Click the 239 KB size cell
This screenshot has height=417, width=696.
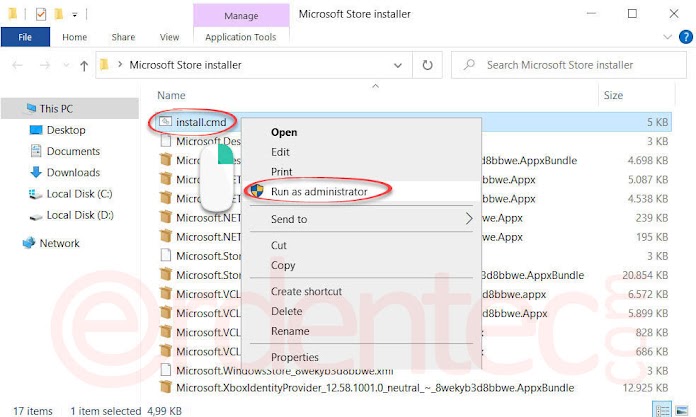[x=652, y=218]
